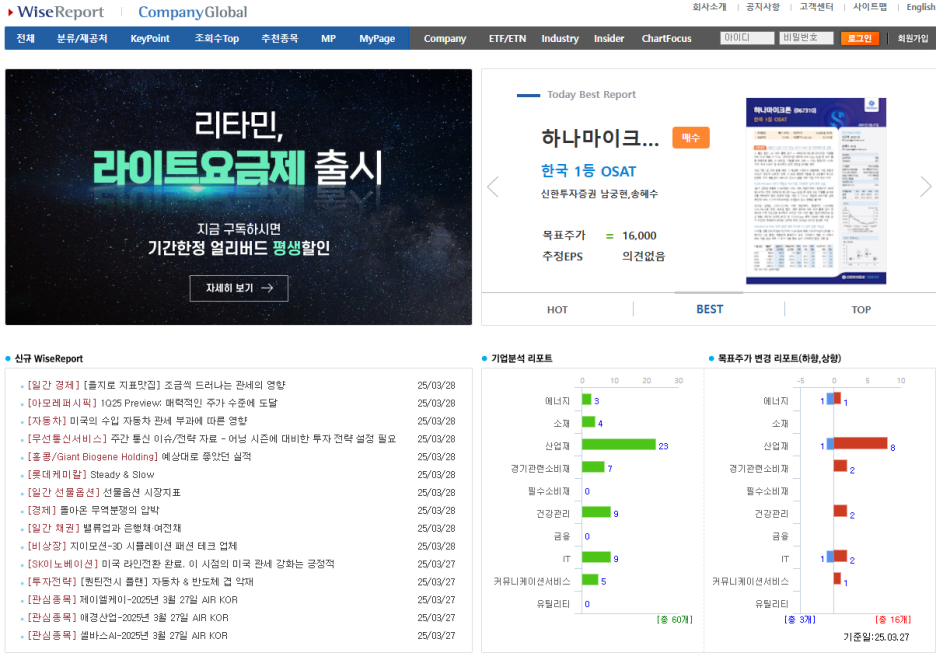Screen dimensions: 936x653
Task: Open 분류/제공처 menu
Action: coord(82,38)
